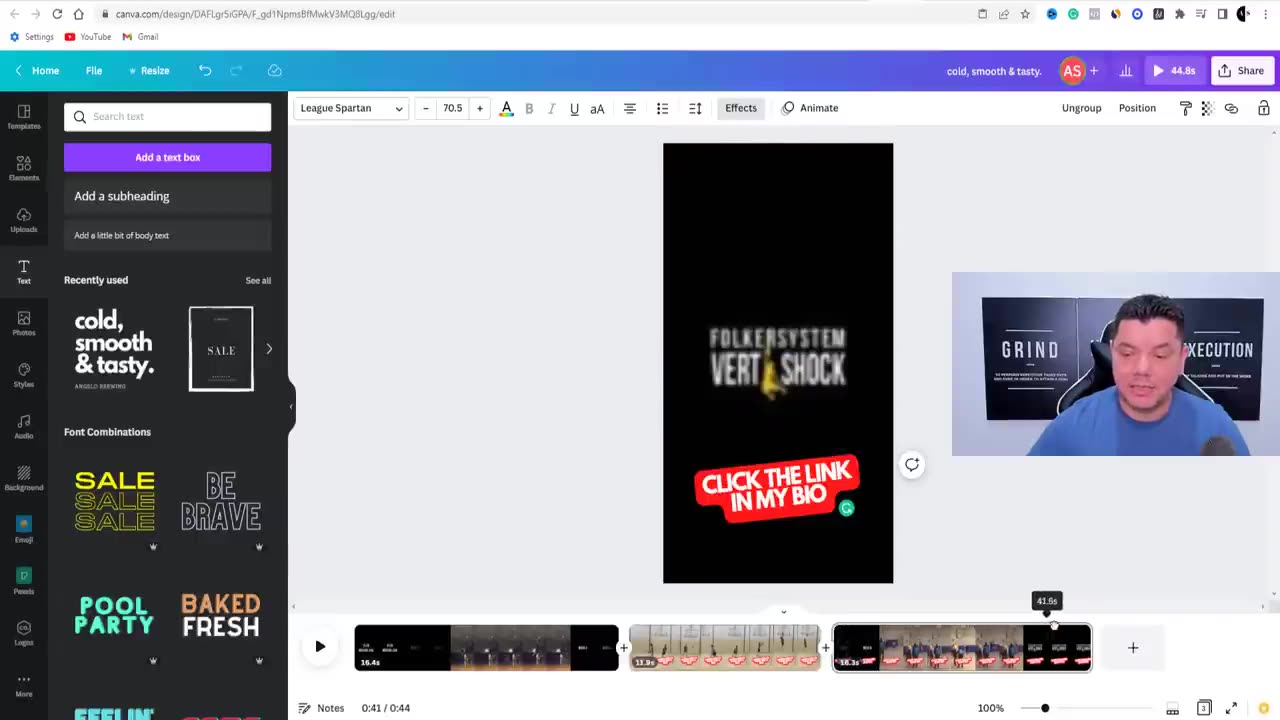Open the insights chart icon in header
1280x720 pixels.
[x=1126, y=71]
